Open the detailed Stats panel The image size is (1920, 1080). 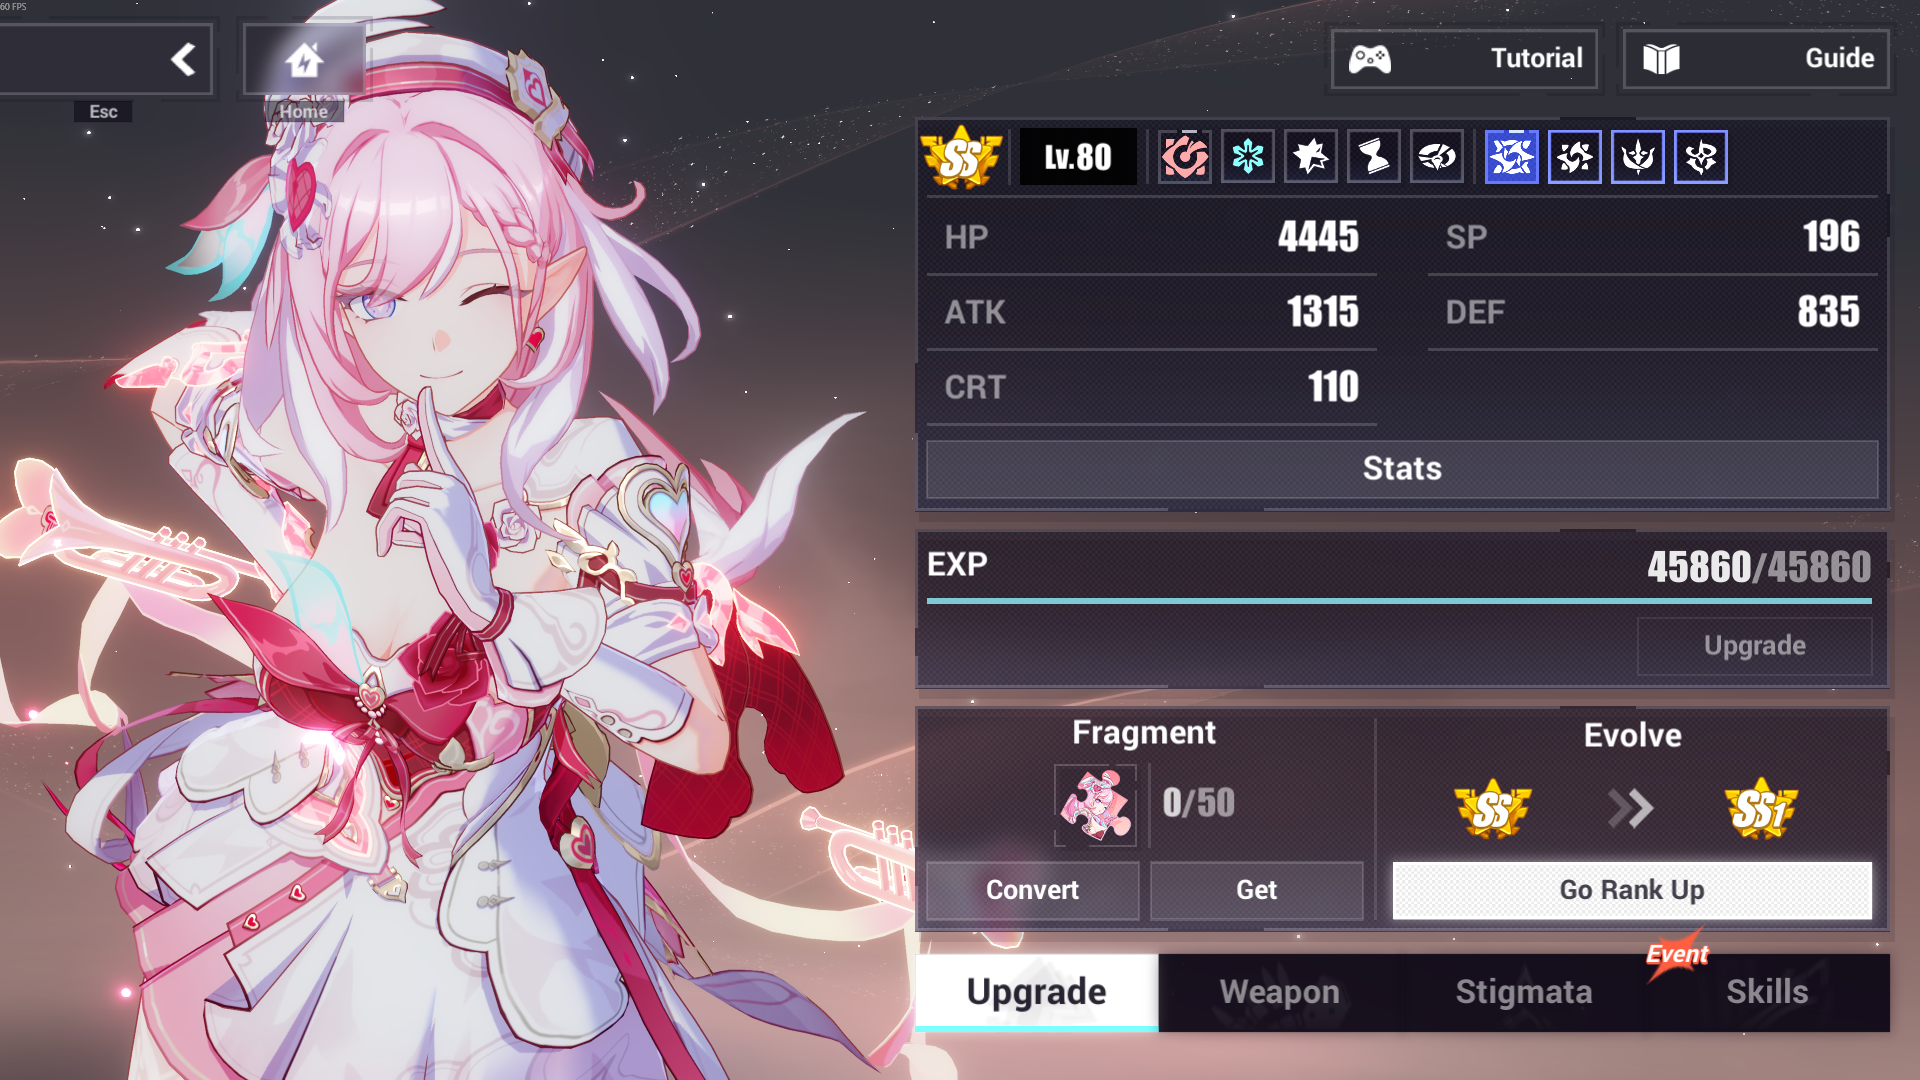(x=1402, y=469)
